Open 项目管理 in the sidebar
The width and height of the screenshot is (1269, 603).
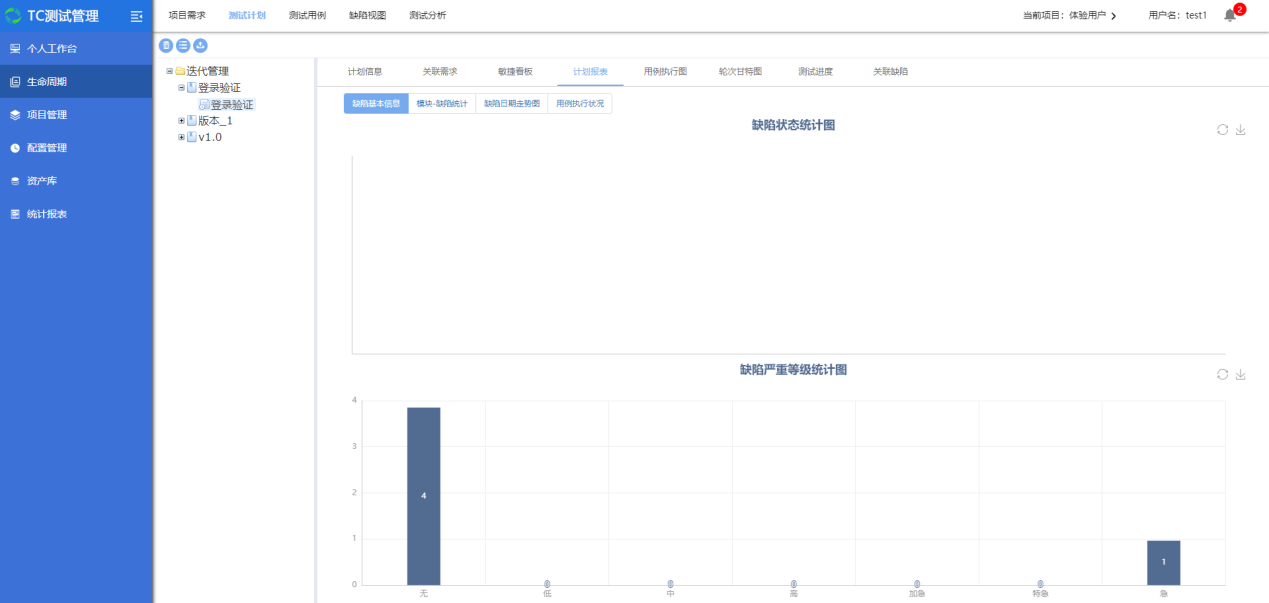[76, 114]
